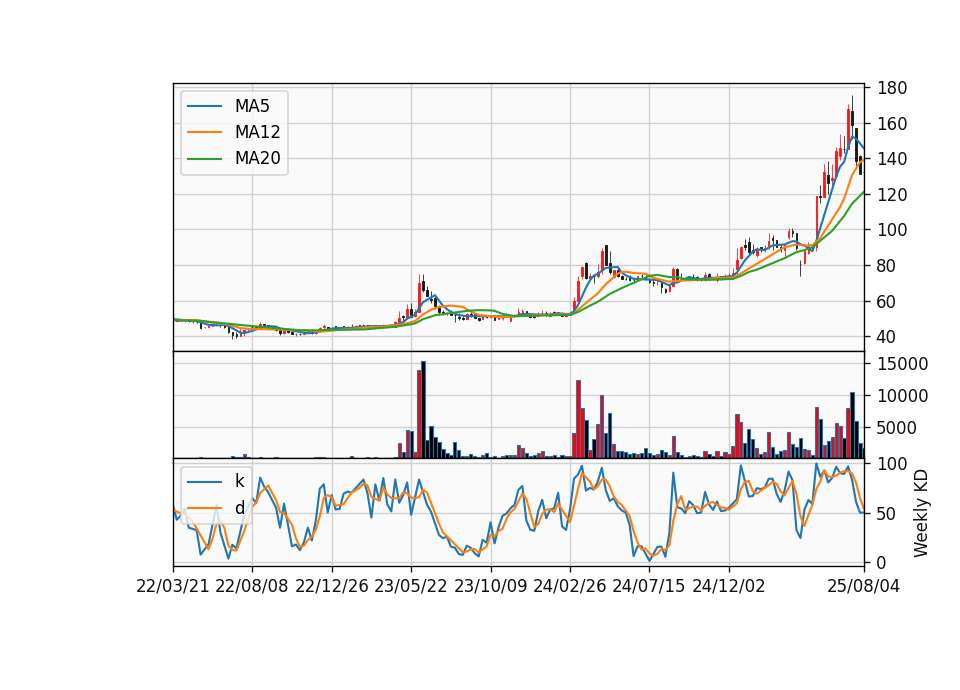Image resolution: width=960 pixels, height=690 pixels.
Task: Click the 140 price axis tick
Action: click(891, 159)
